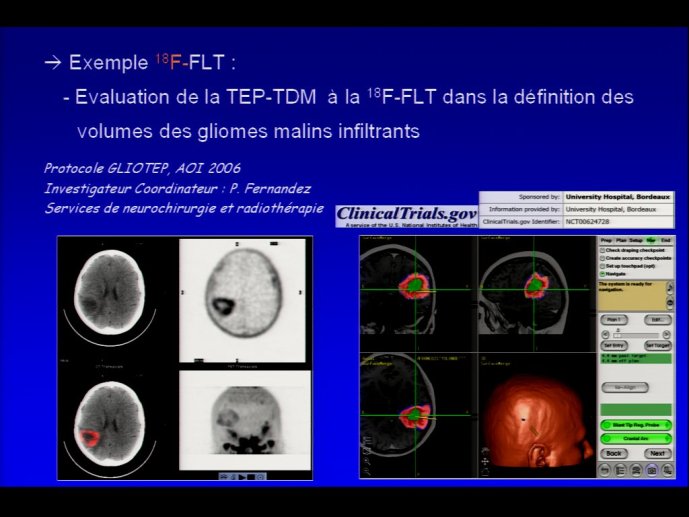Tick Check draping checkpoint
The width and height of the screenshot is (689, 517).
click(603, 250)
